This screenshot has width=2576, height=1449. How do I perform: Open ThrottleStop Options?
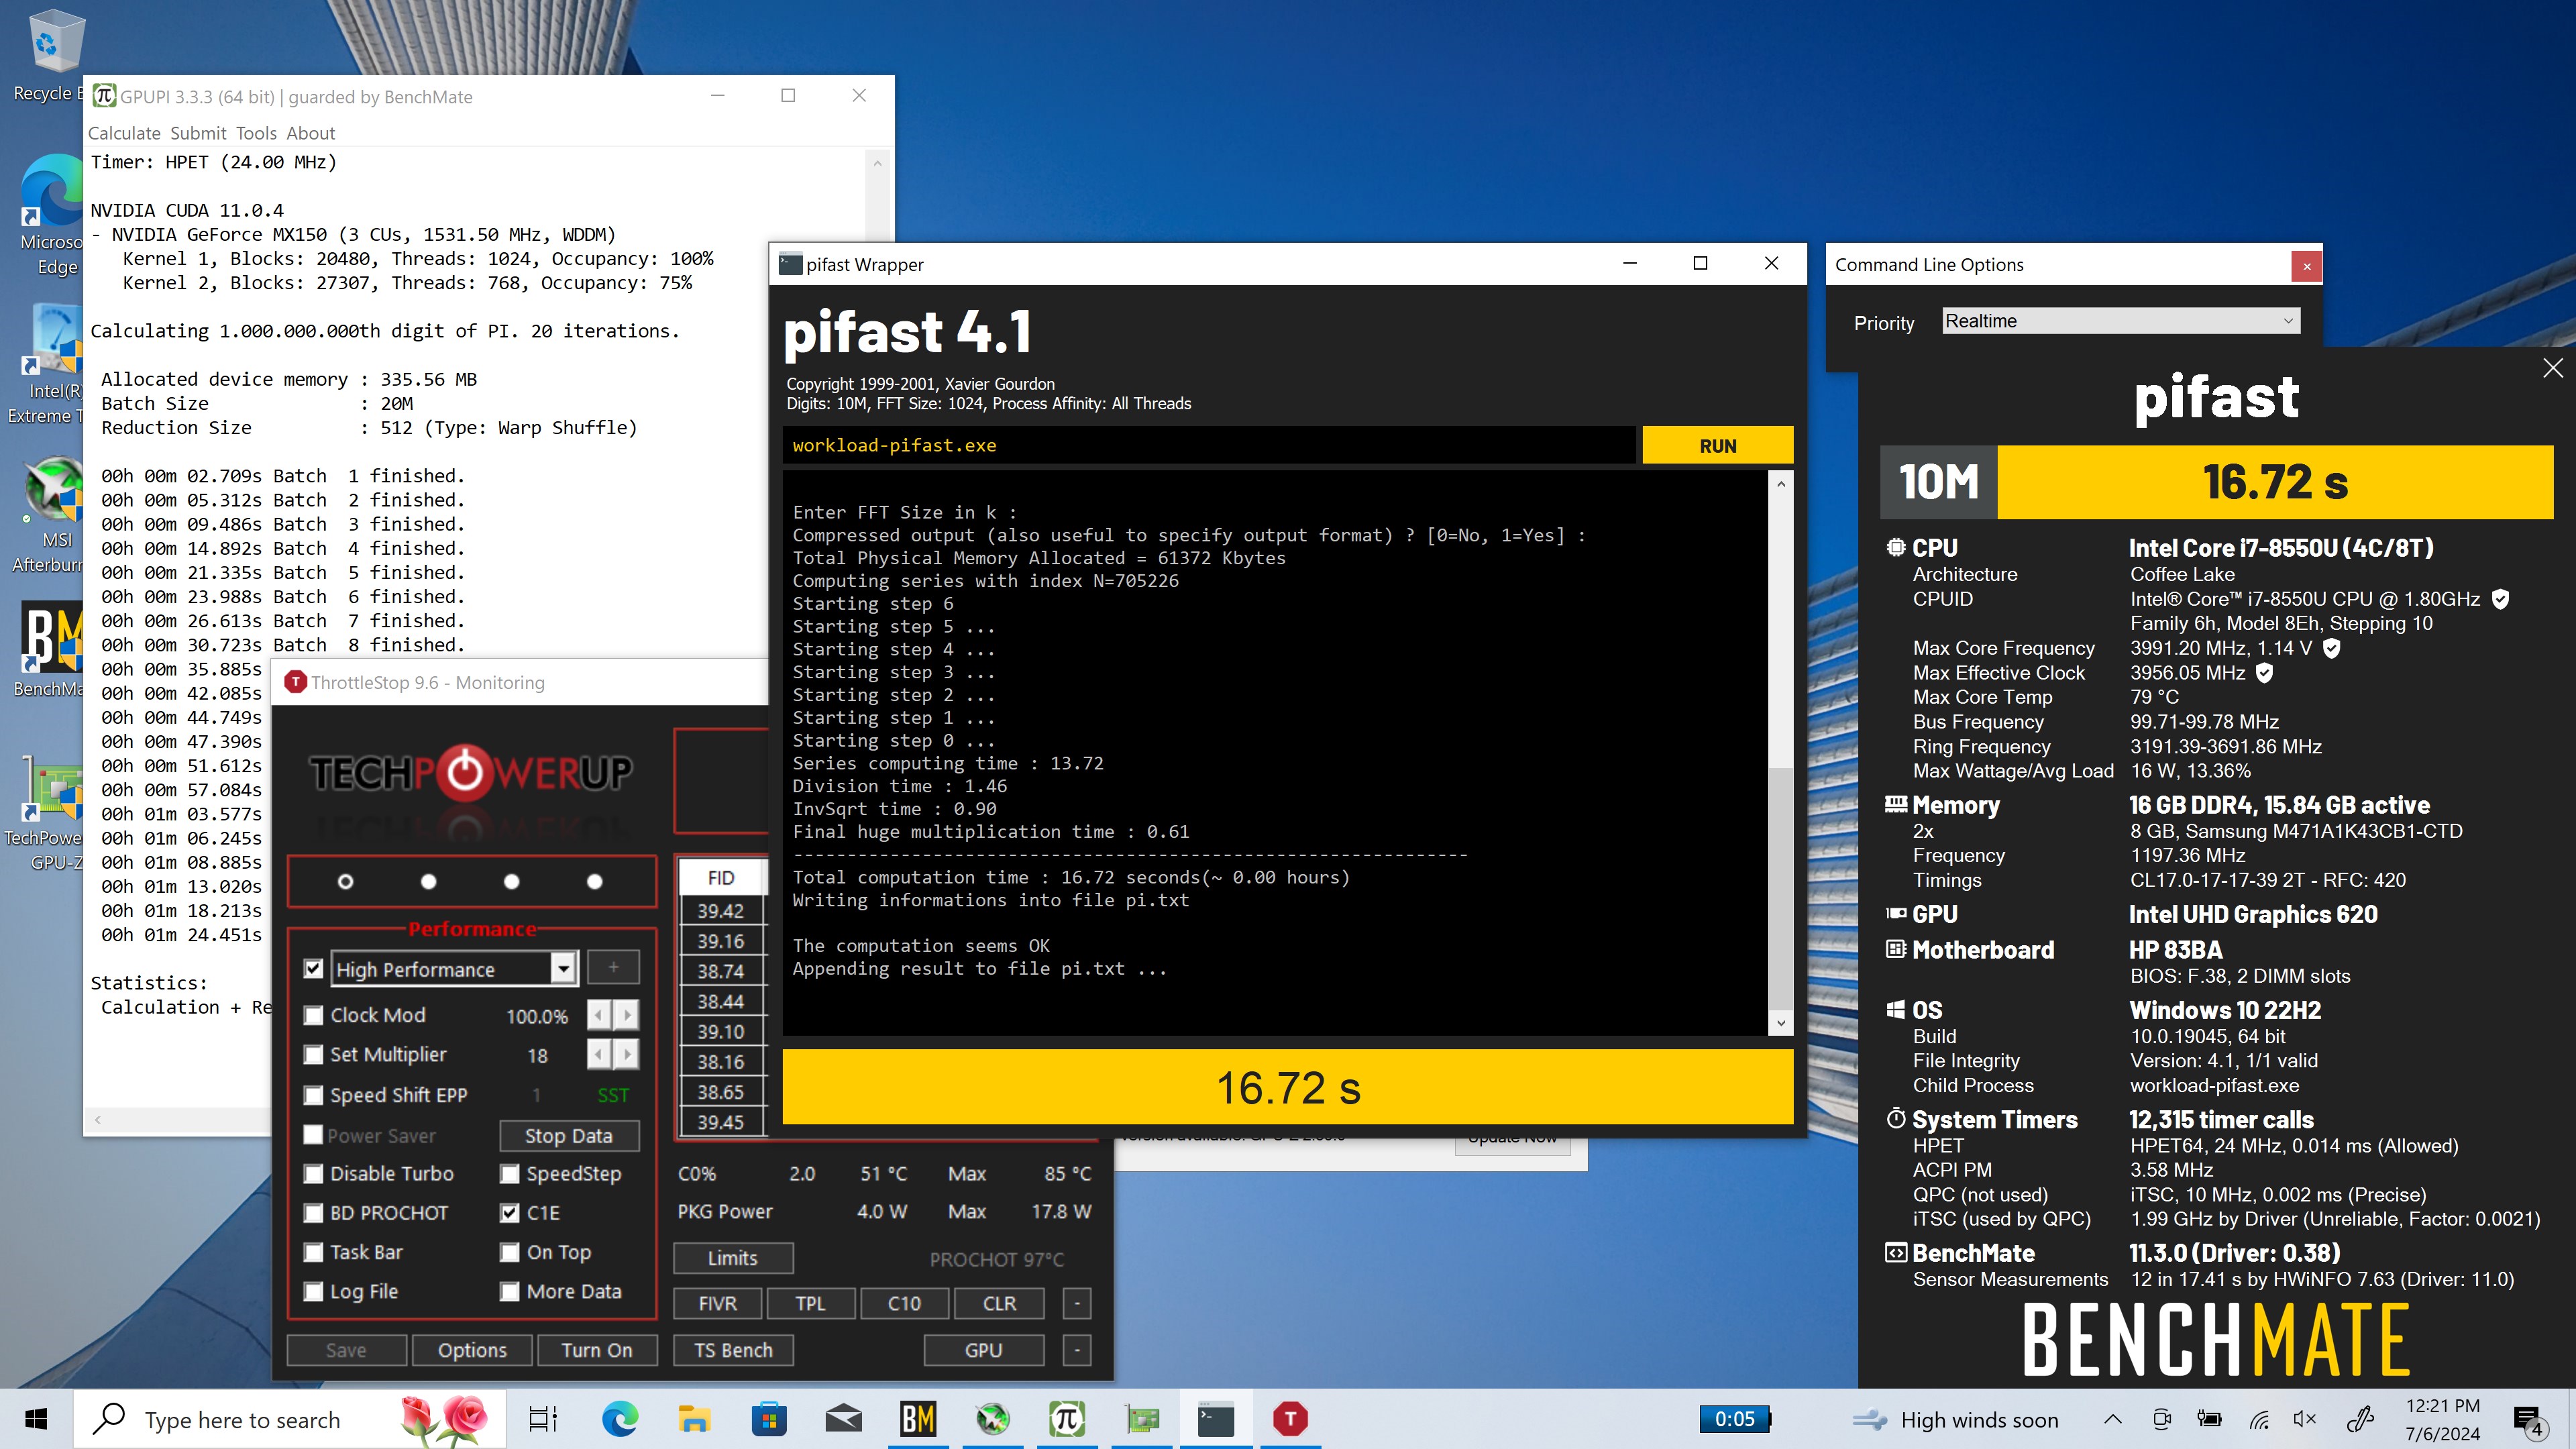pyautogui.click(x=472, y=1350)
